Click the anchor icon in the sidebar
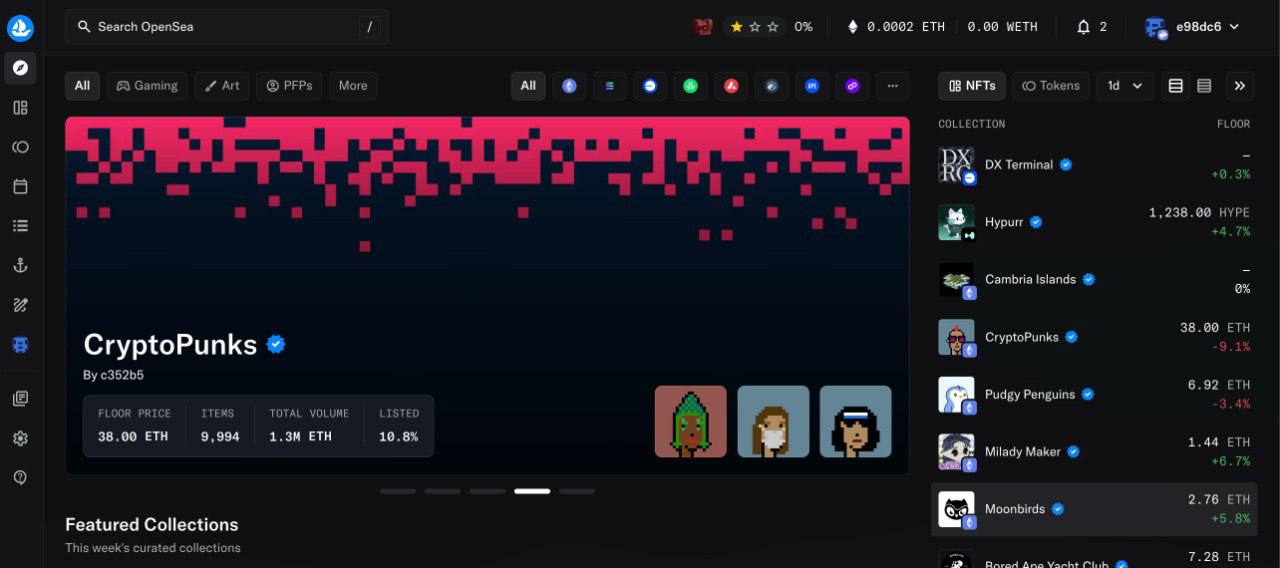 click(x=20, y=265)
